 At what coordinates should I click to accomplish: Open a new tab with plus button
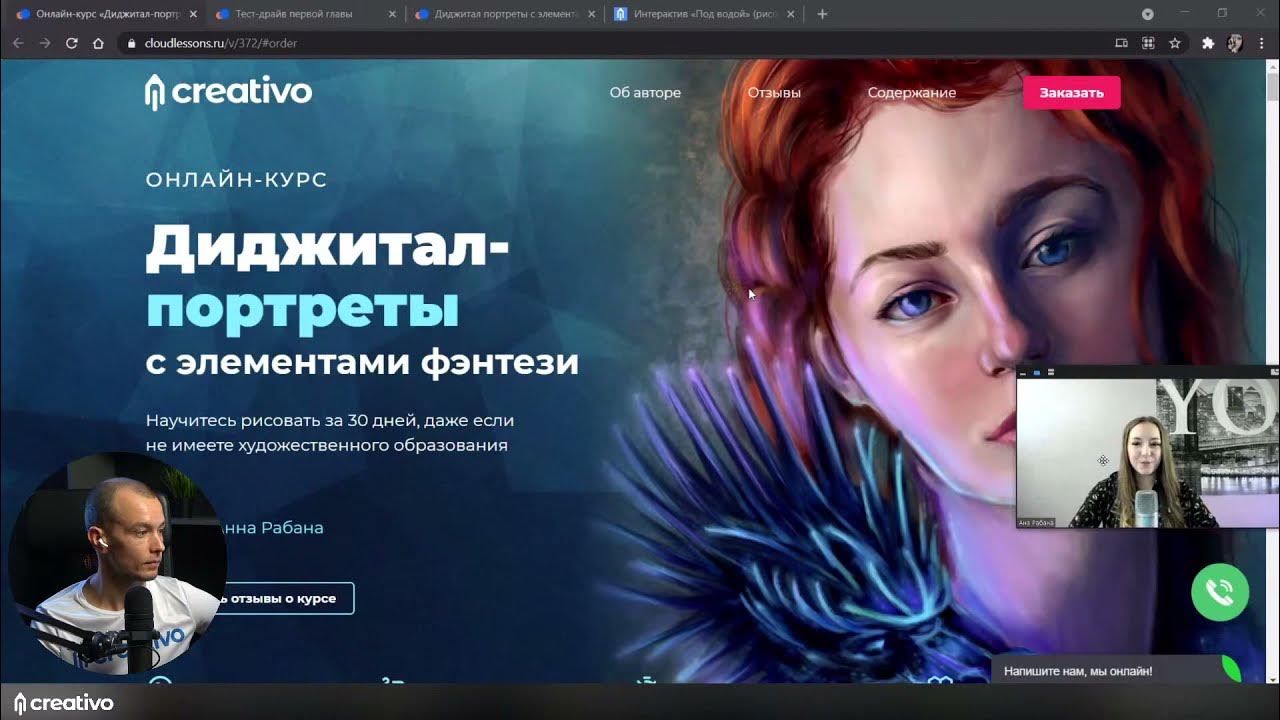click(x=822, y=14)
